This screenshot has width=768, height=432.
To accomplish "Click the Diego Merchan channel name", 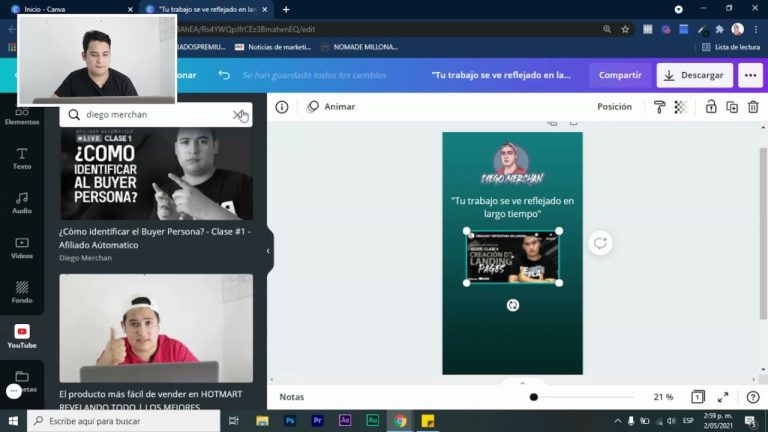I will click(x=85, y=258).
